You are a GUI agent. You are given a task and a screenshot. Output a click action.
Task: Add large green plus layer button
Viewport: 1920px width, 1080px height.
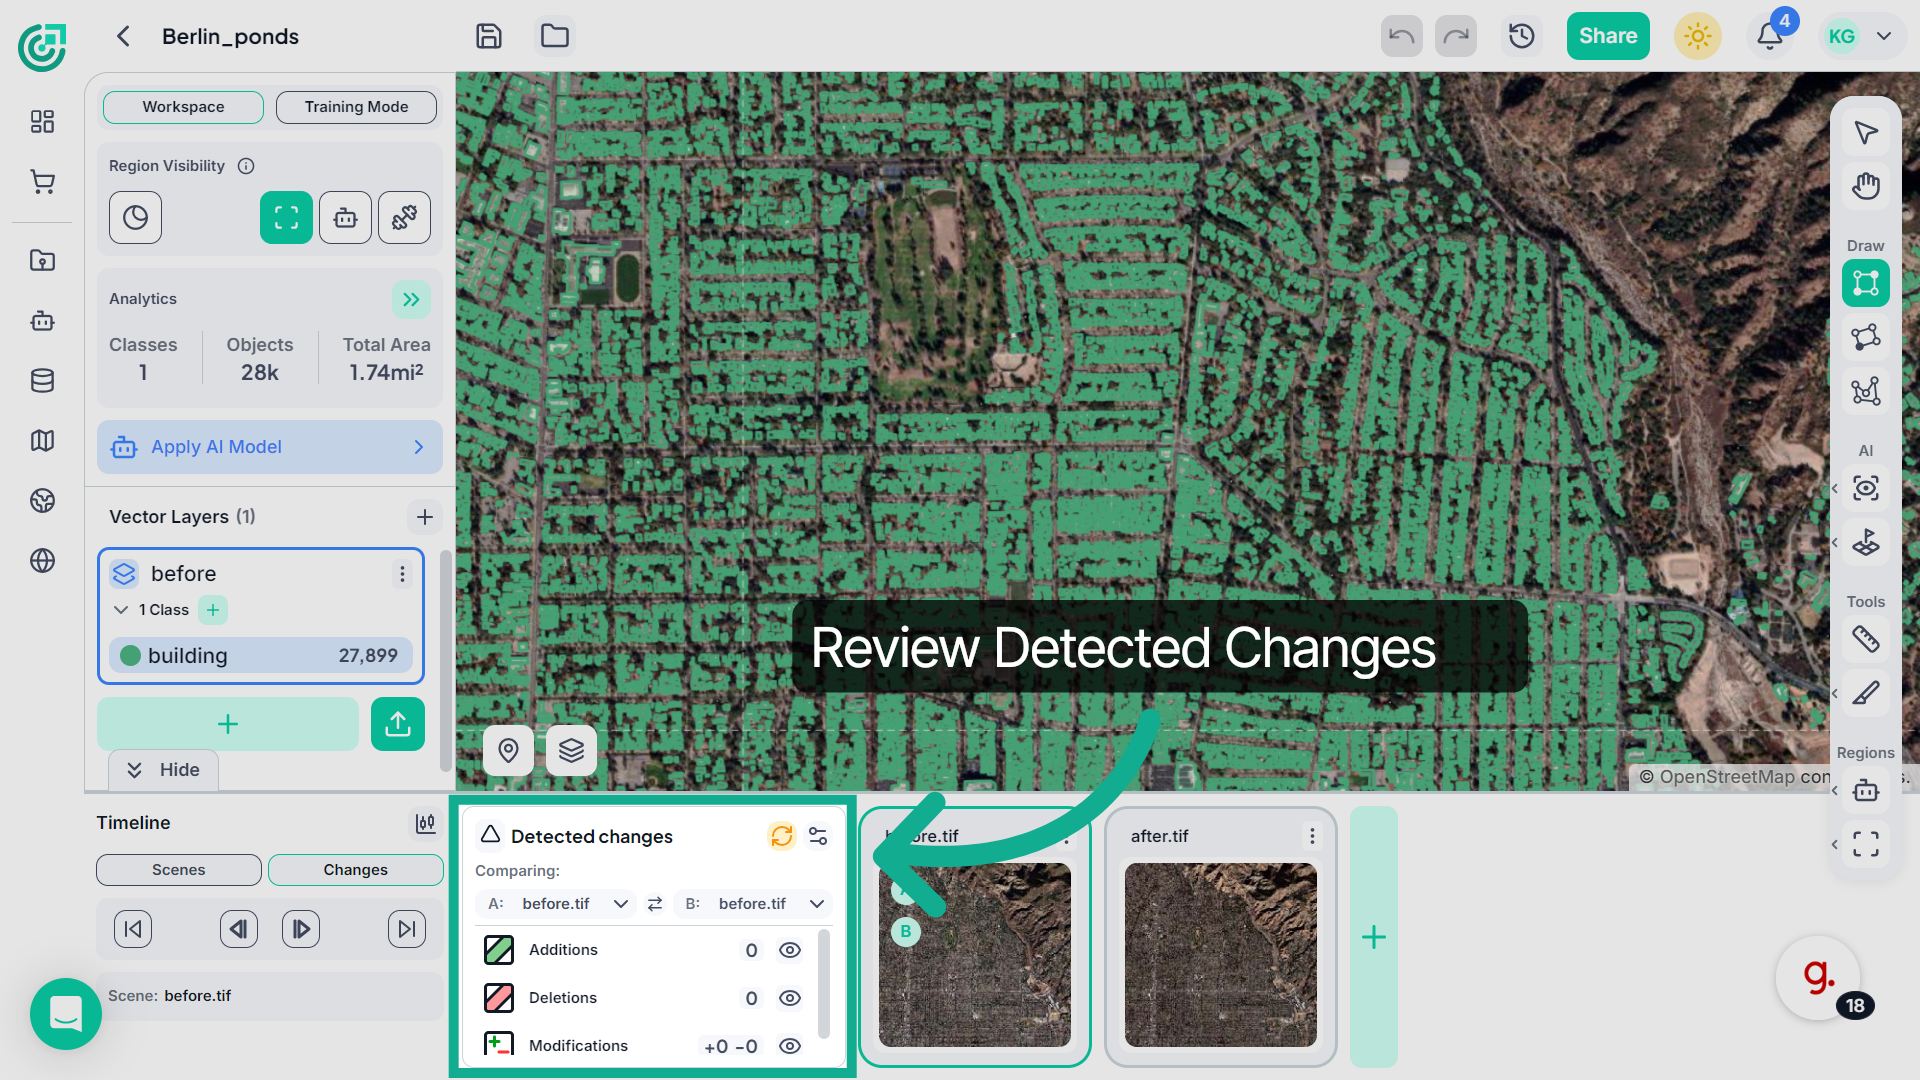pos(228,724)
